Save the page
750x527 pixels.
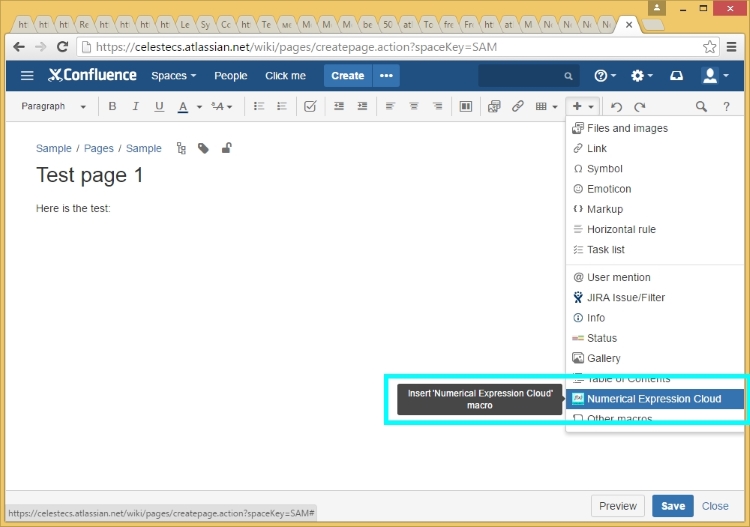click(673, 506)
